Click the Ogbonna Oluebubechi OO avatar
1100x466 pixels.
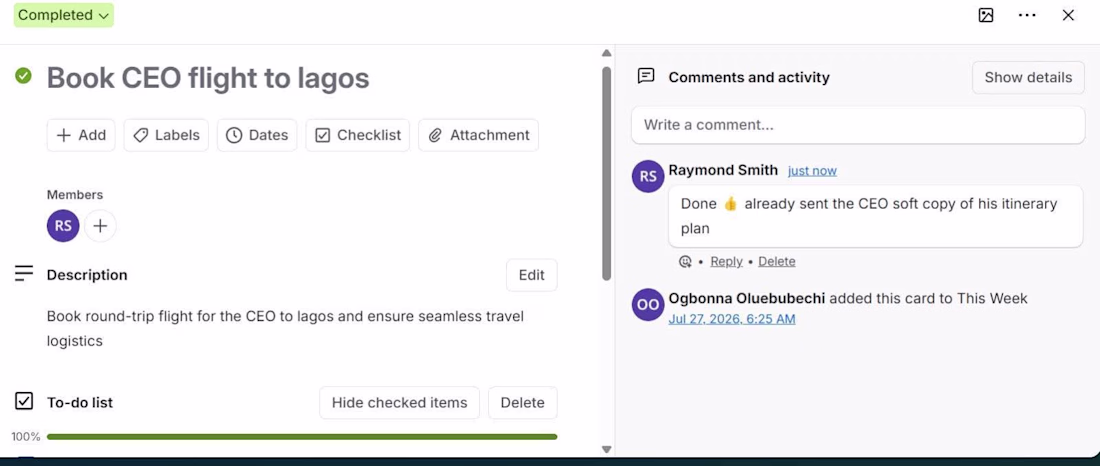point(648,305)
